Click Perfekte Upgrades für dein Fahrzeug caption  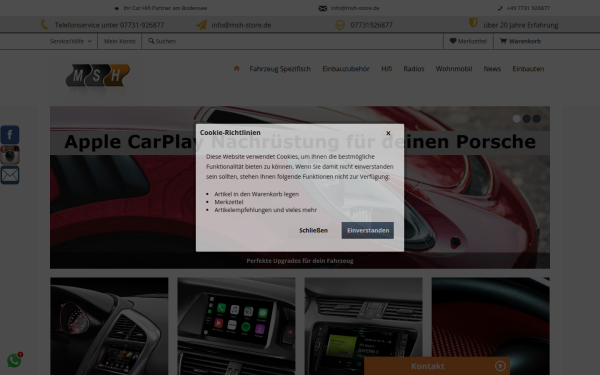300,261
